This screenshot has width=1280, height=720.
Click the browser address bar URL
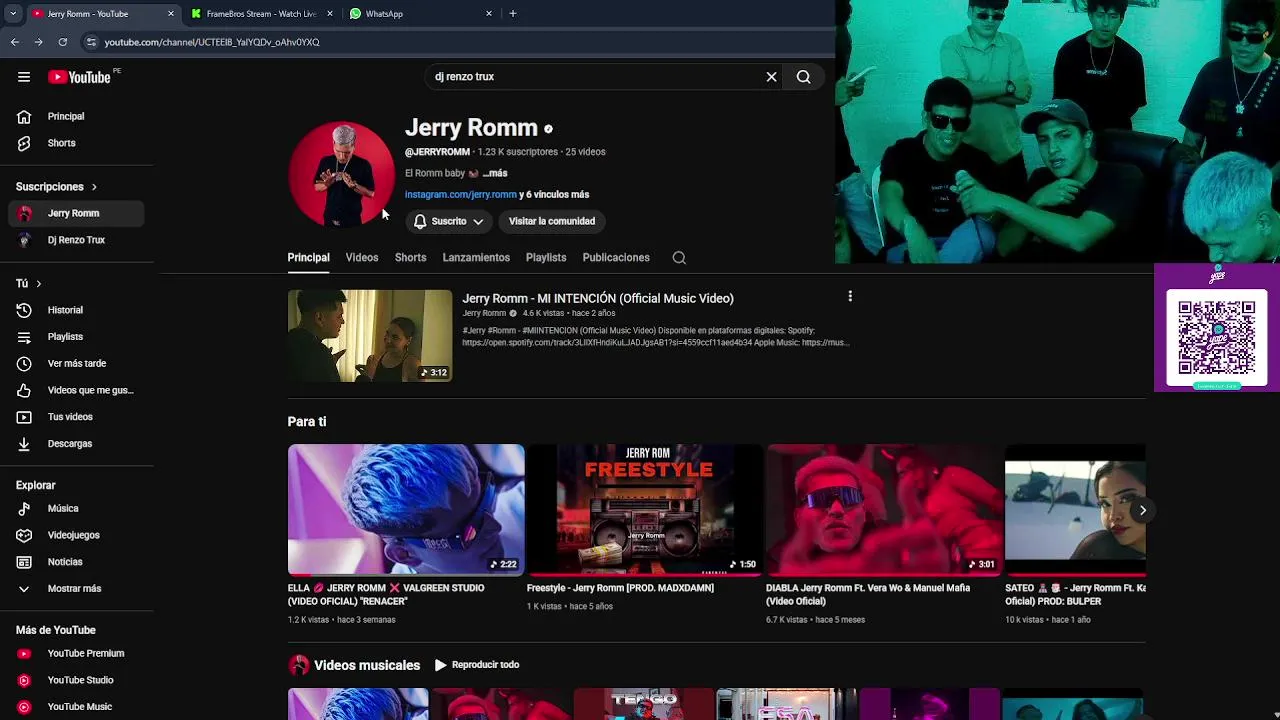click(x=212, y=42)
